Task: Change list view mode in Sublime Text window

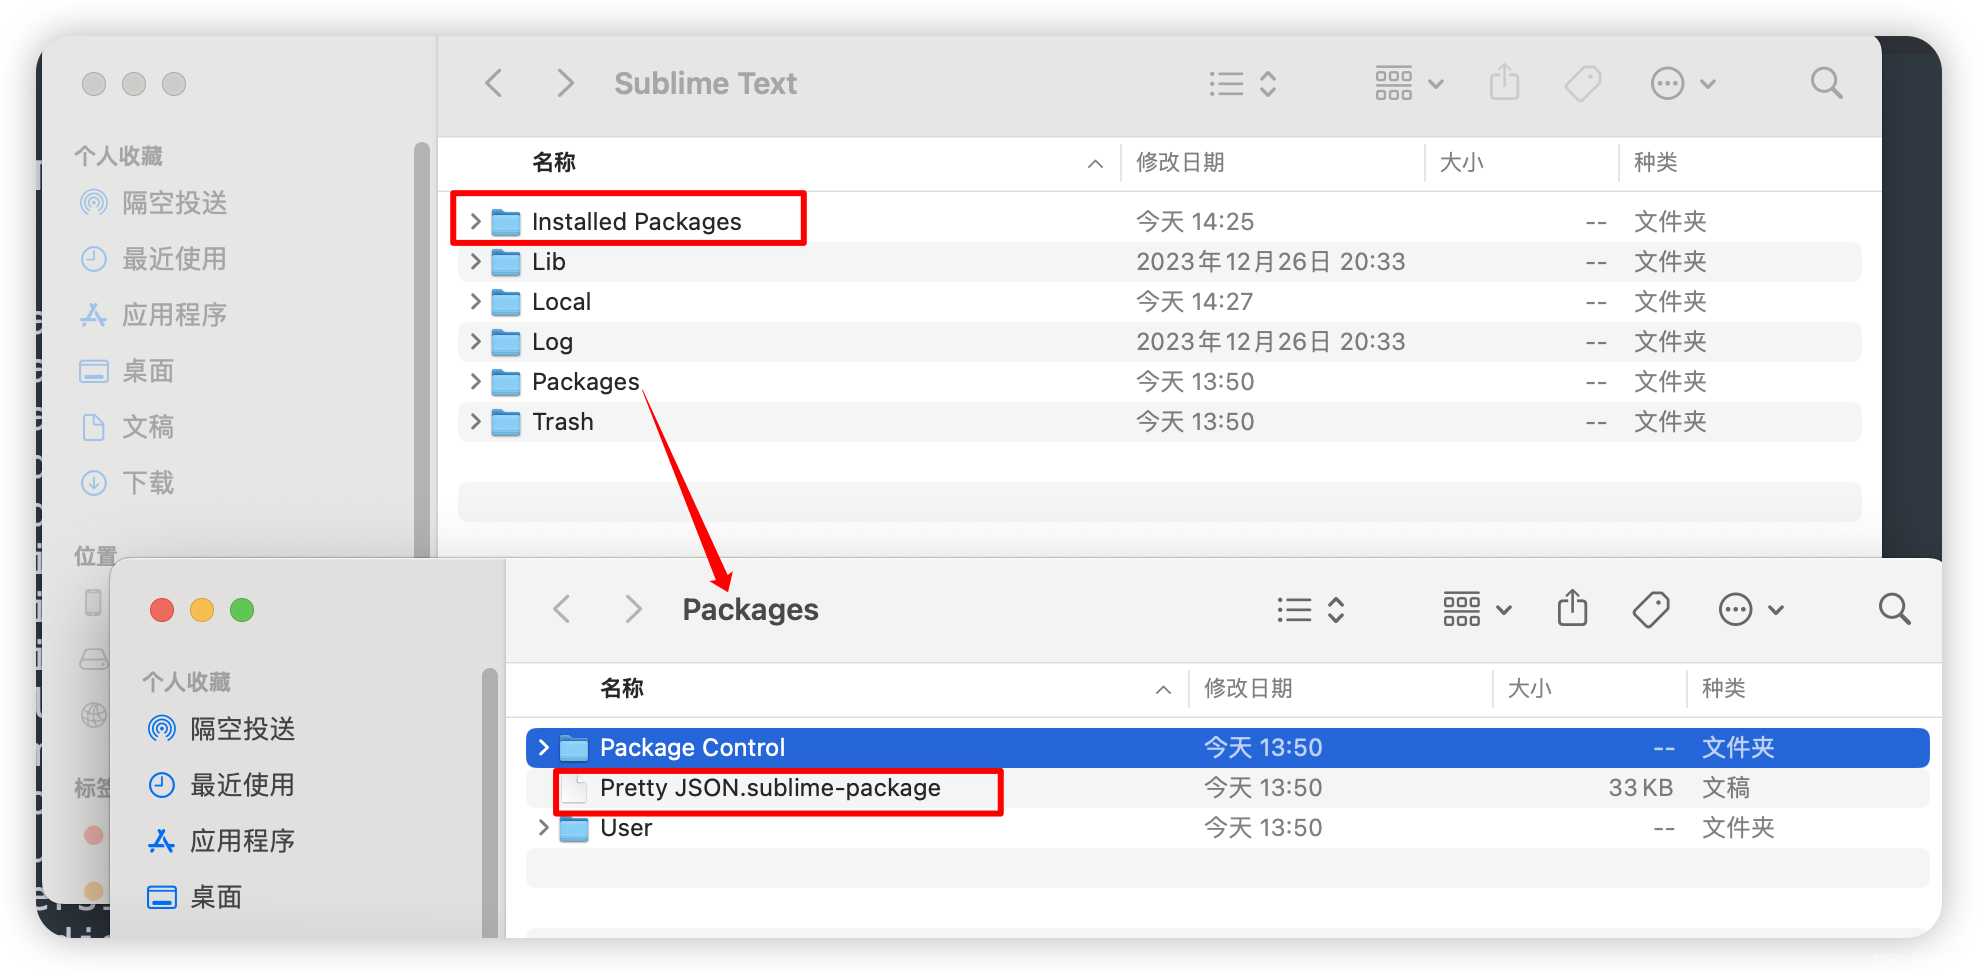Action: tap(1242, 84)
